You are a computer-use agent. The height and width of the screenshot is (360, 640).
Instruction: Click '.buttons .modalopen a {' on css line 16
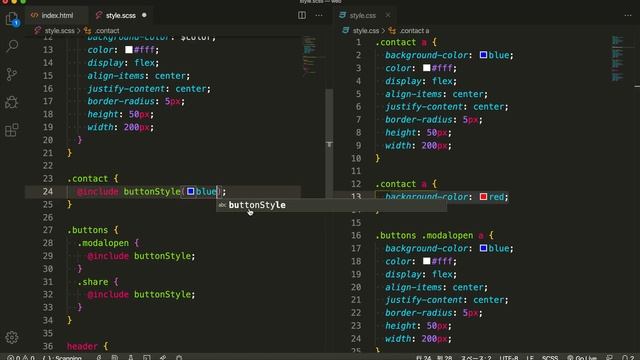pyautogui.click(x=435, y=236)
